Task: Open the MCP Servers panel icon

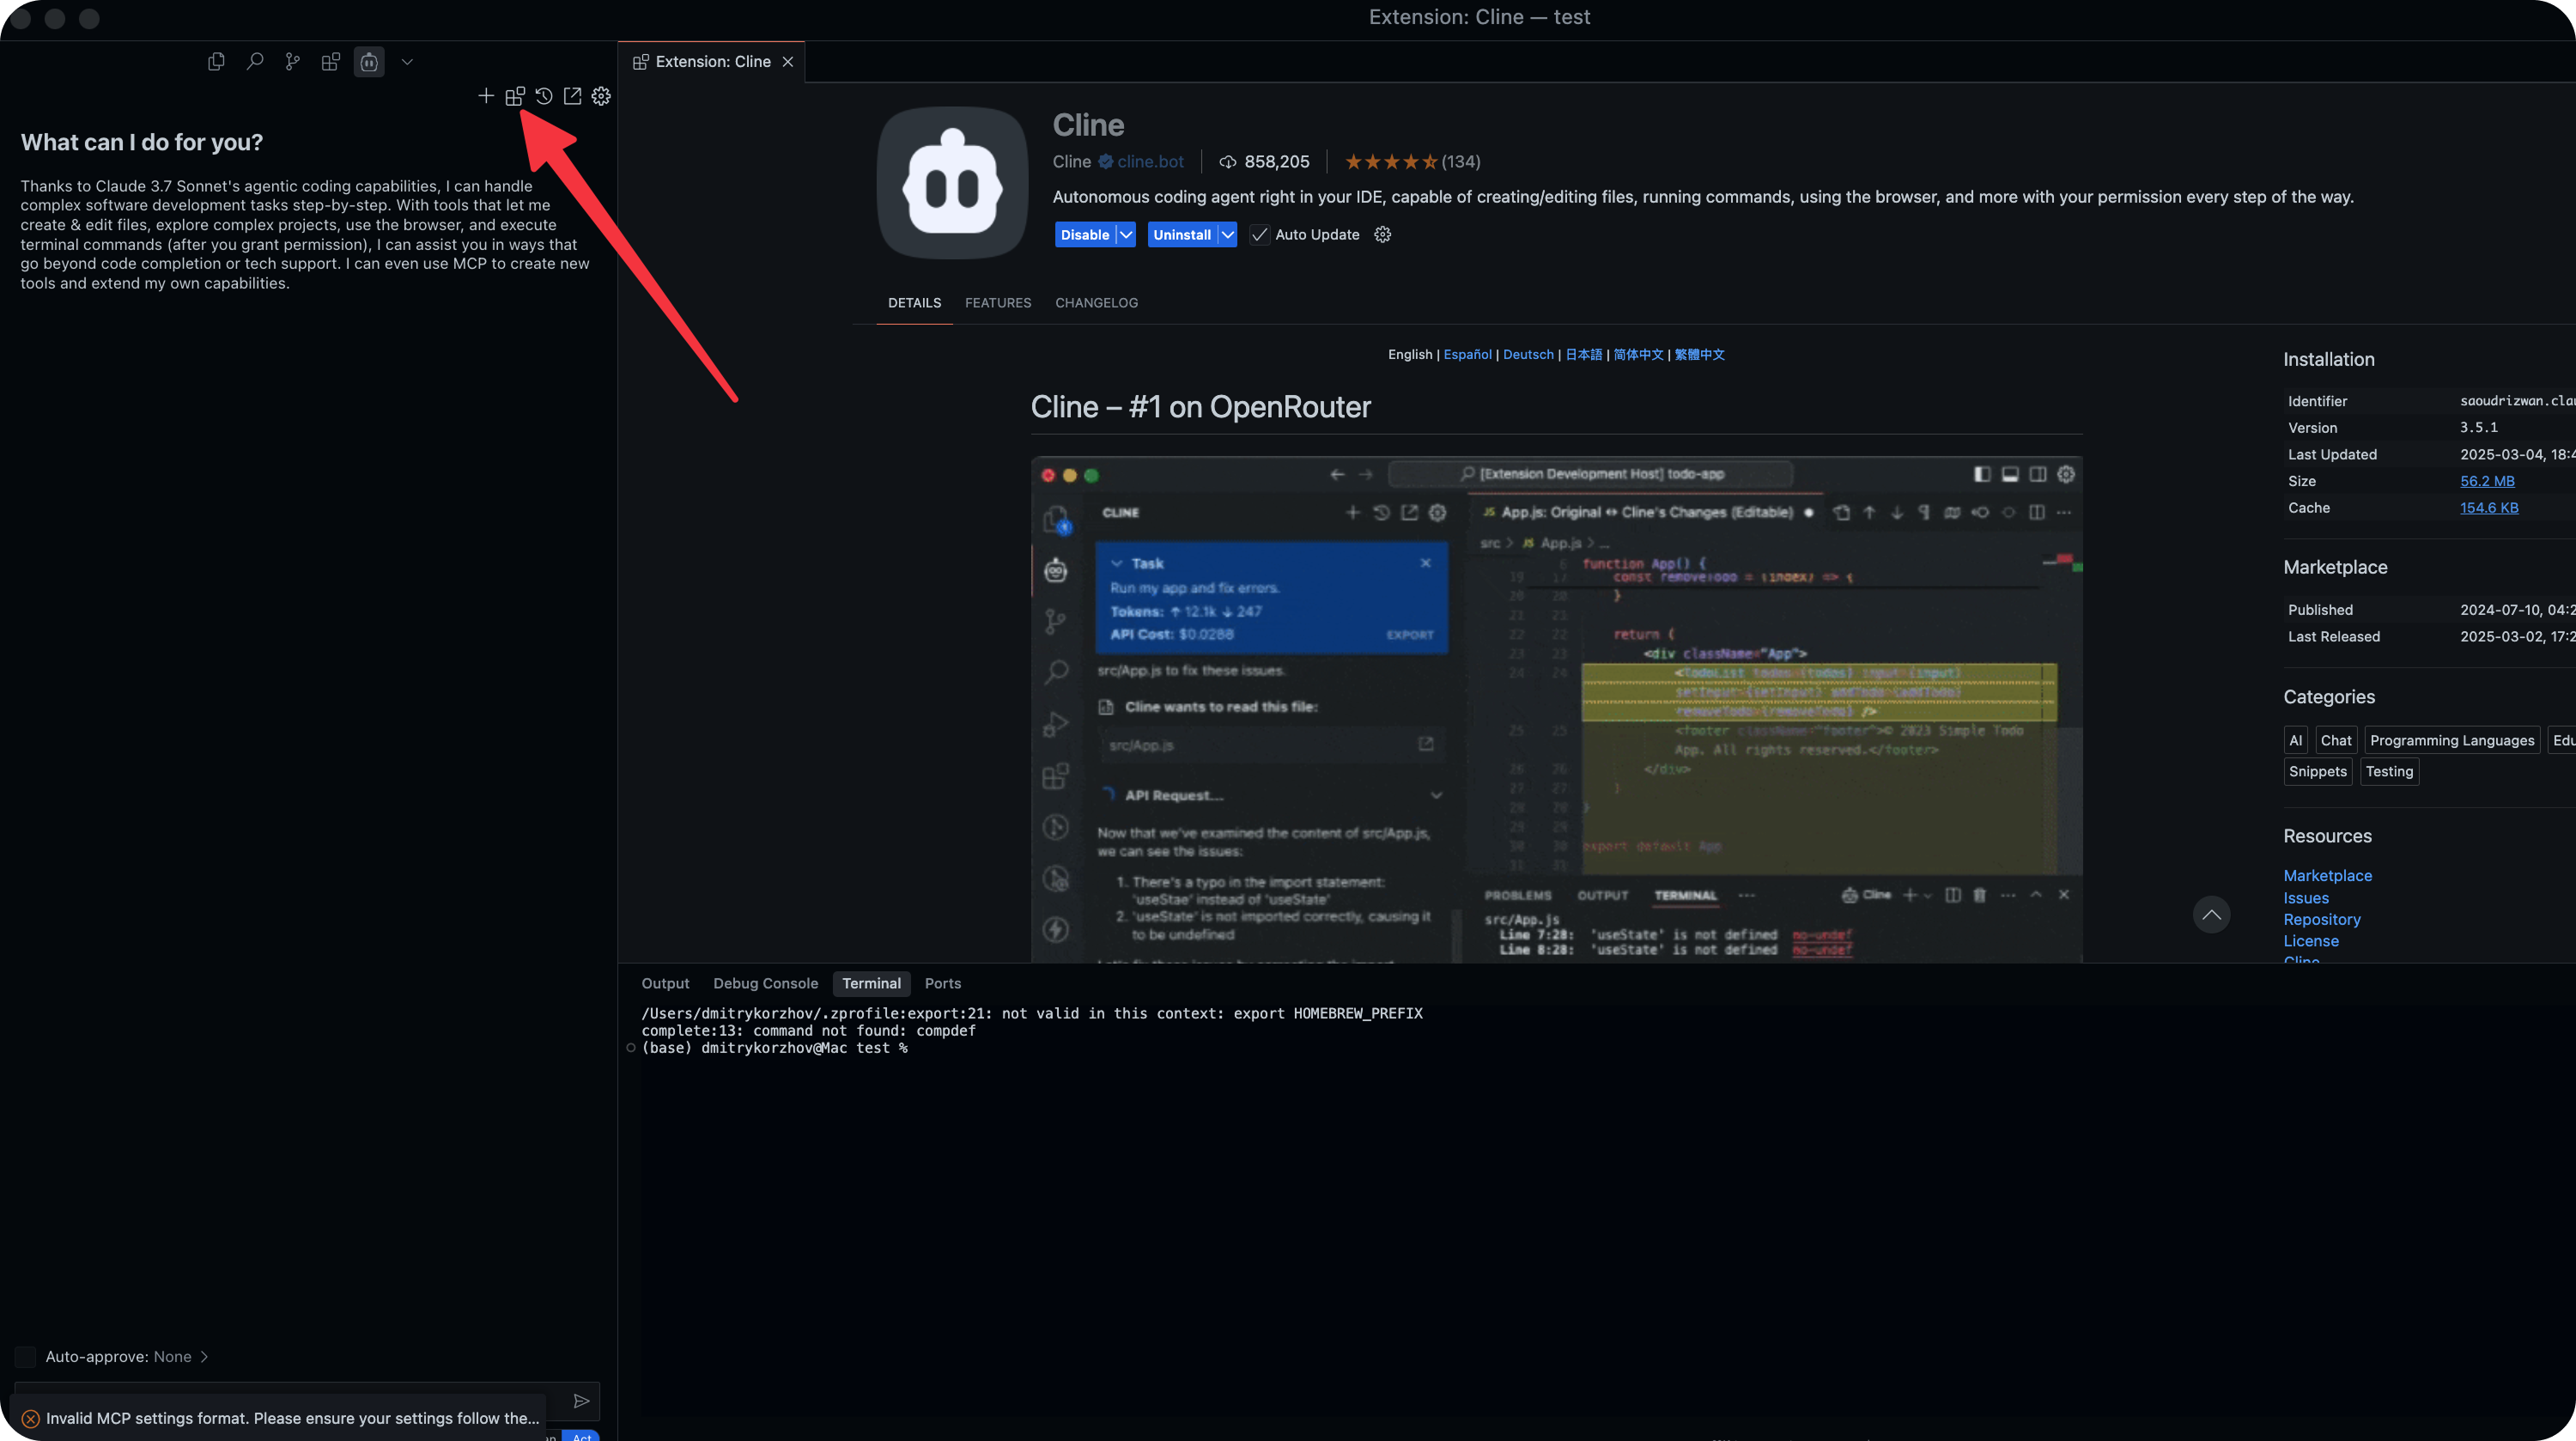Action: (x=515, y=96)
